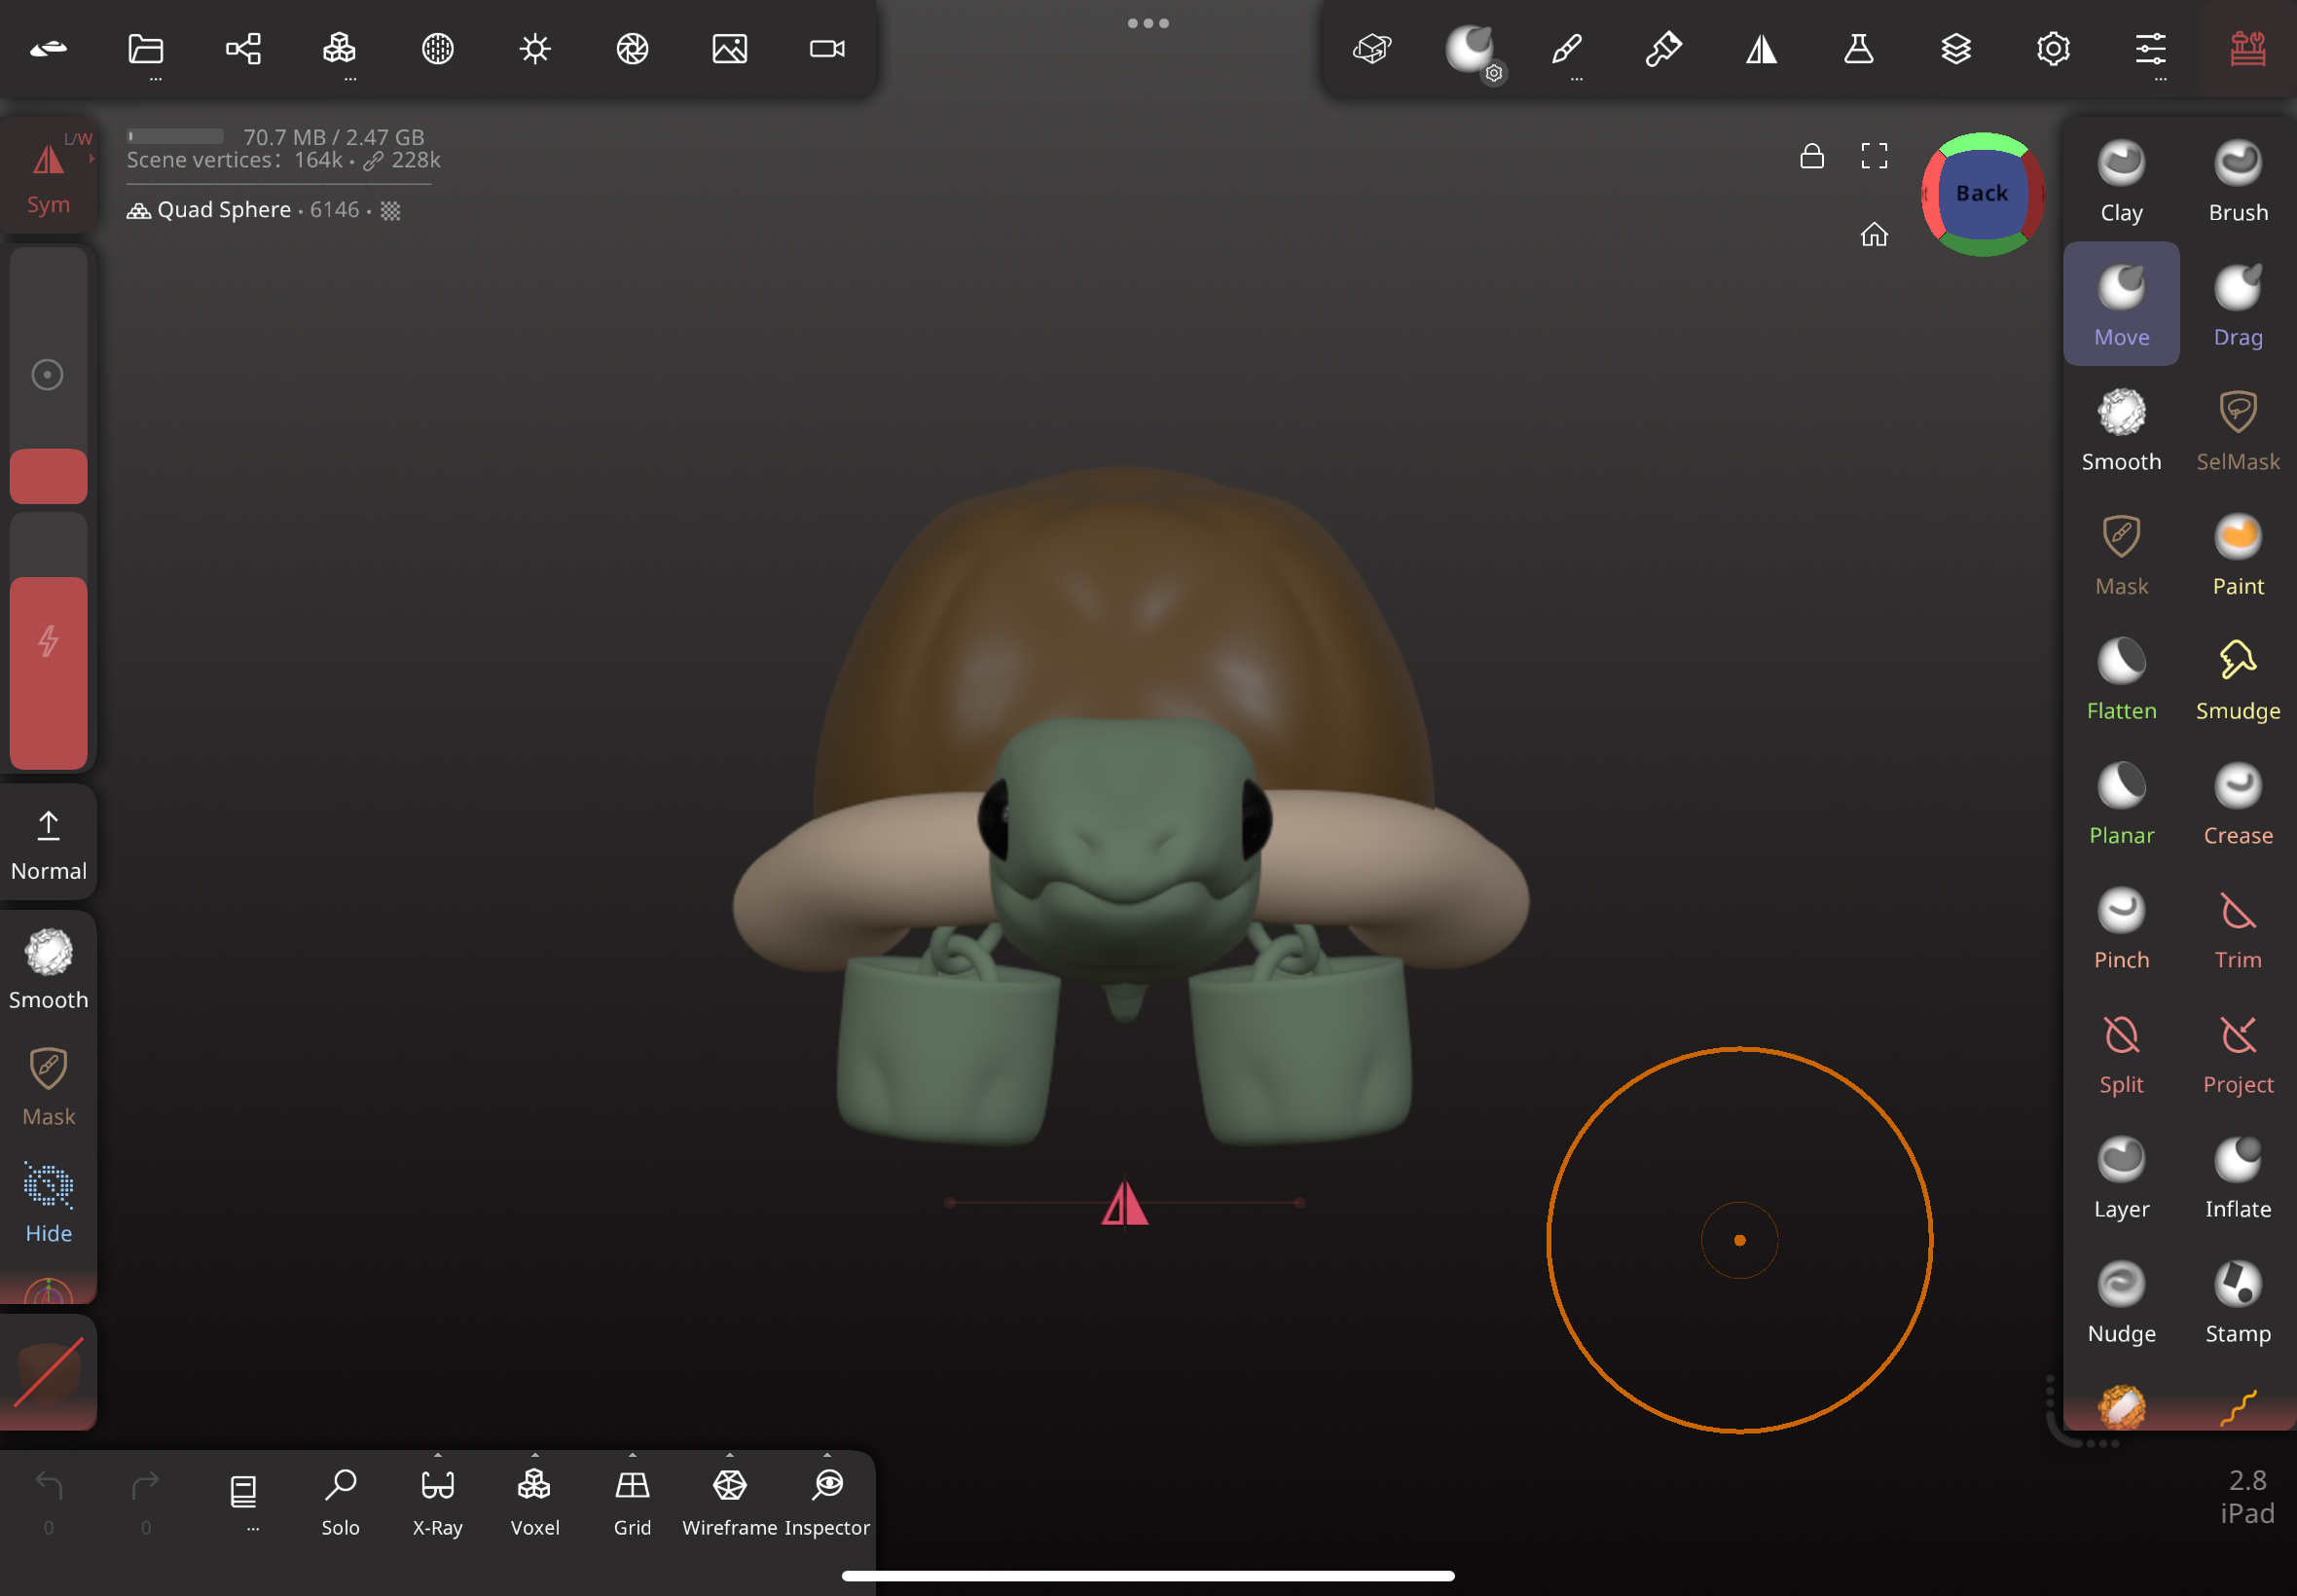The image size is (2297, 1596).
Task: Open the Symmetry menu in top bar
Action: pos(1761,49)
